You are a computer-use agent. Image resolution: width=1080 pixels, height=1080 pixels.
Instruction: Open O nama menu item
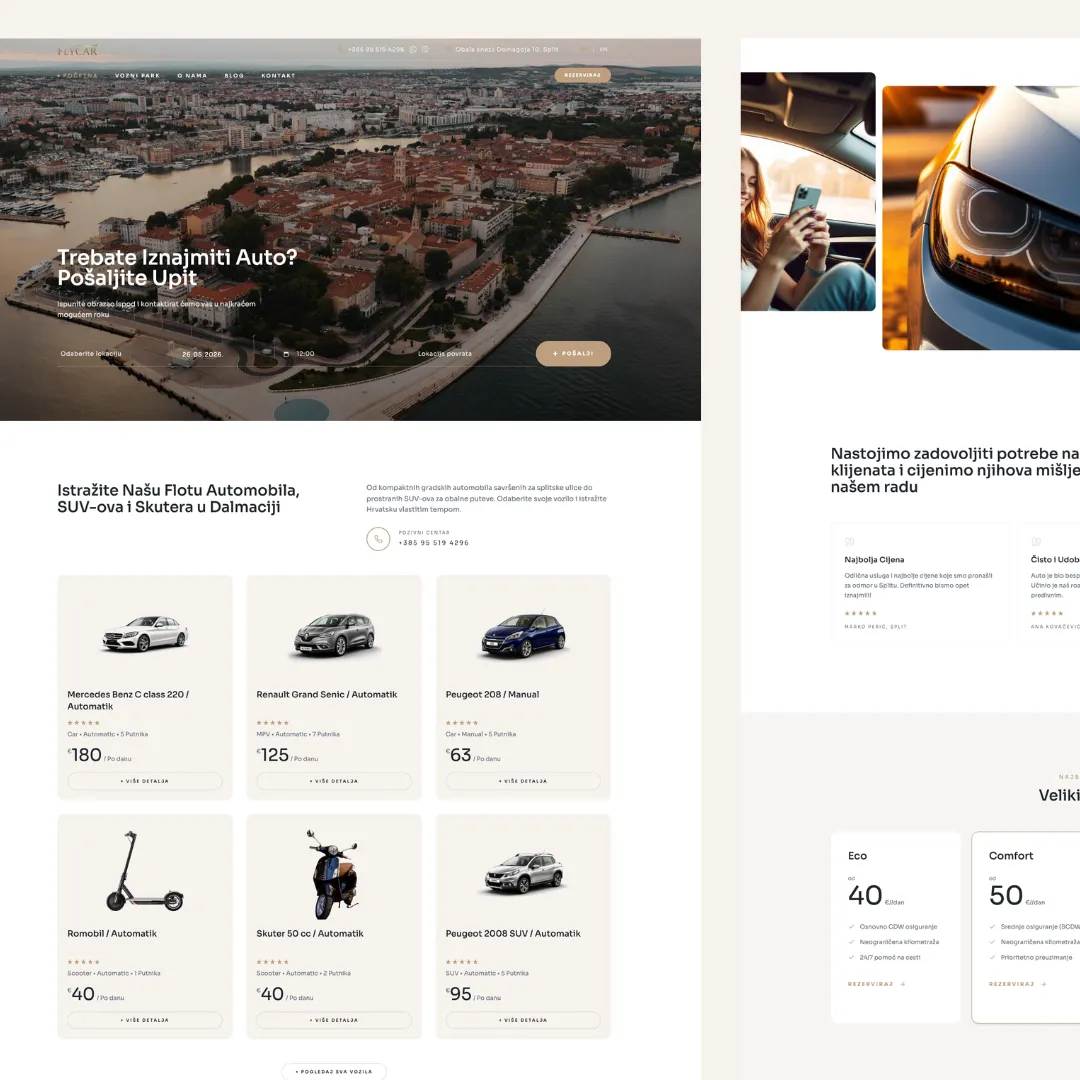pos(191,76)
